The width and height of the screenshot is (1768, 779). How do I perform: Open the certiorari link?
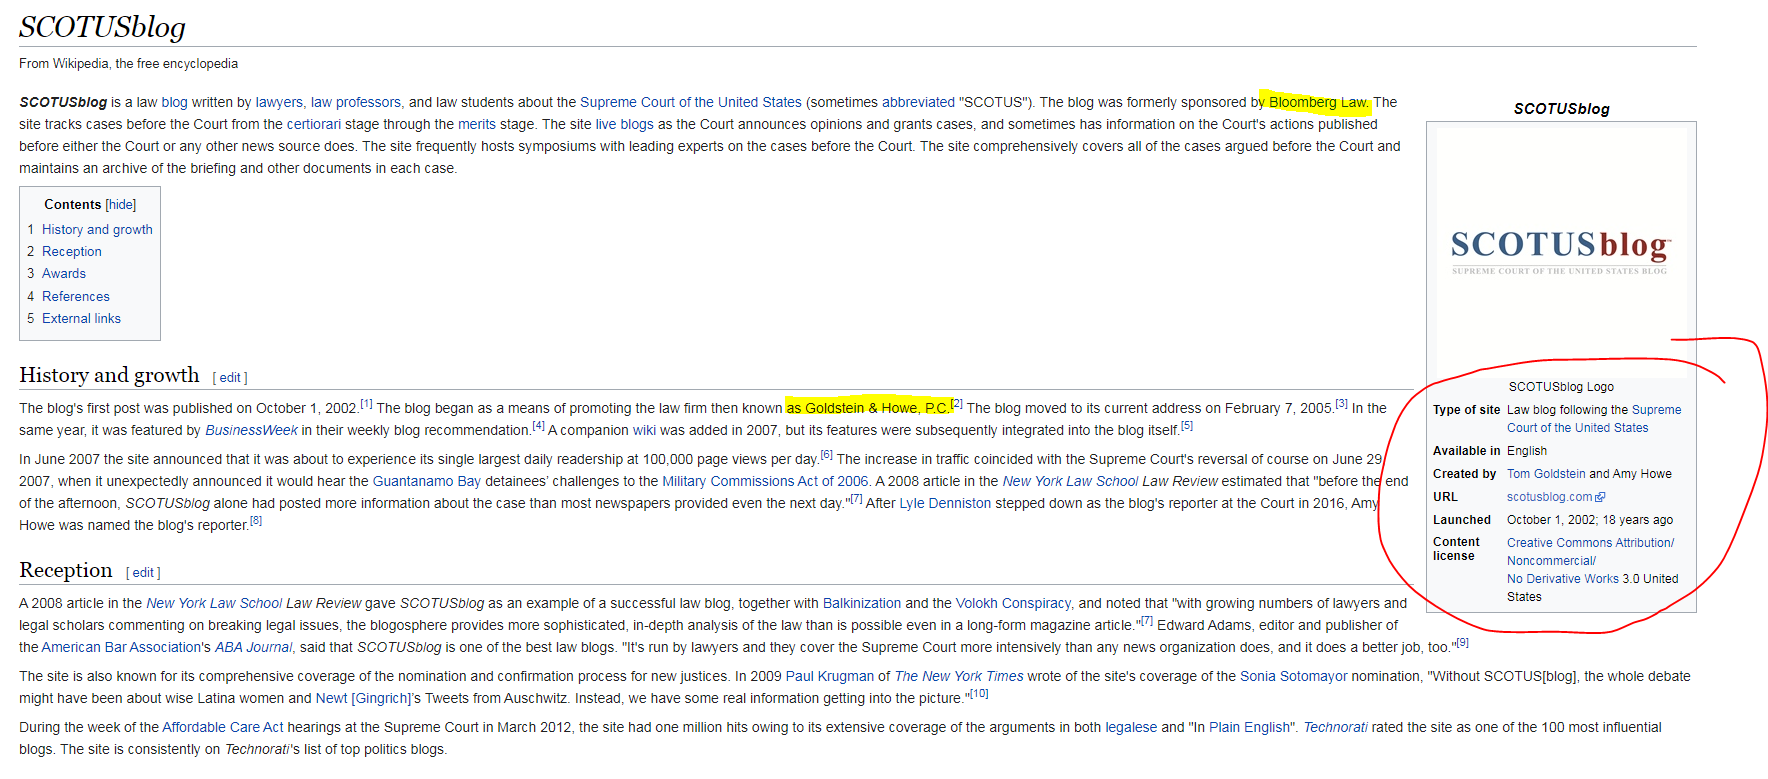[314, 124]
